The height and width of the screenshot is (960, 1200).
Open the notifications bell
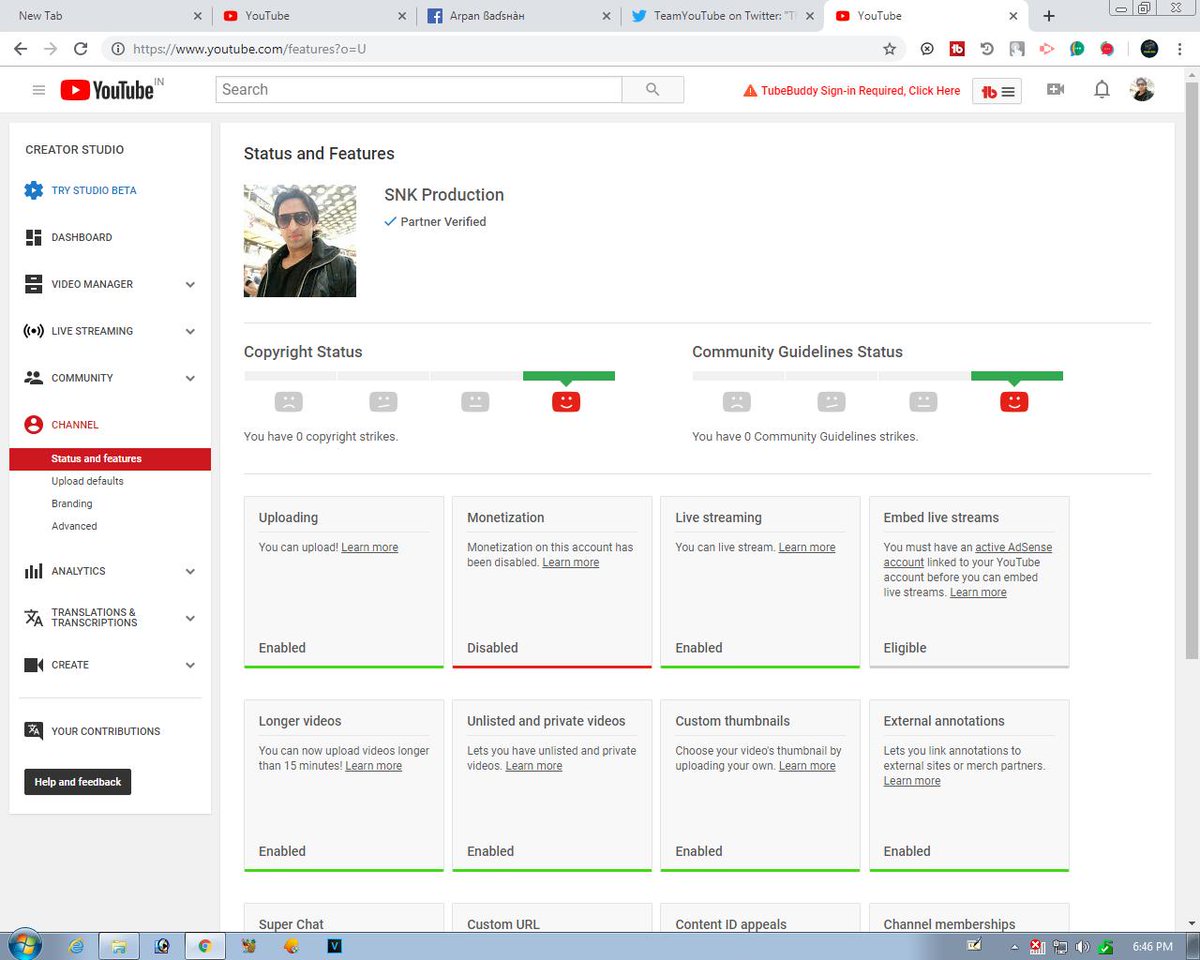tap(1101, 90)
